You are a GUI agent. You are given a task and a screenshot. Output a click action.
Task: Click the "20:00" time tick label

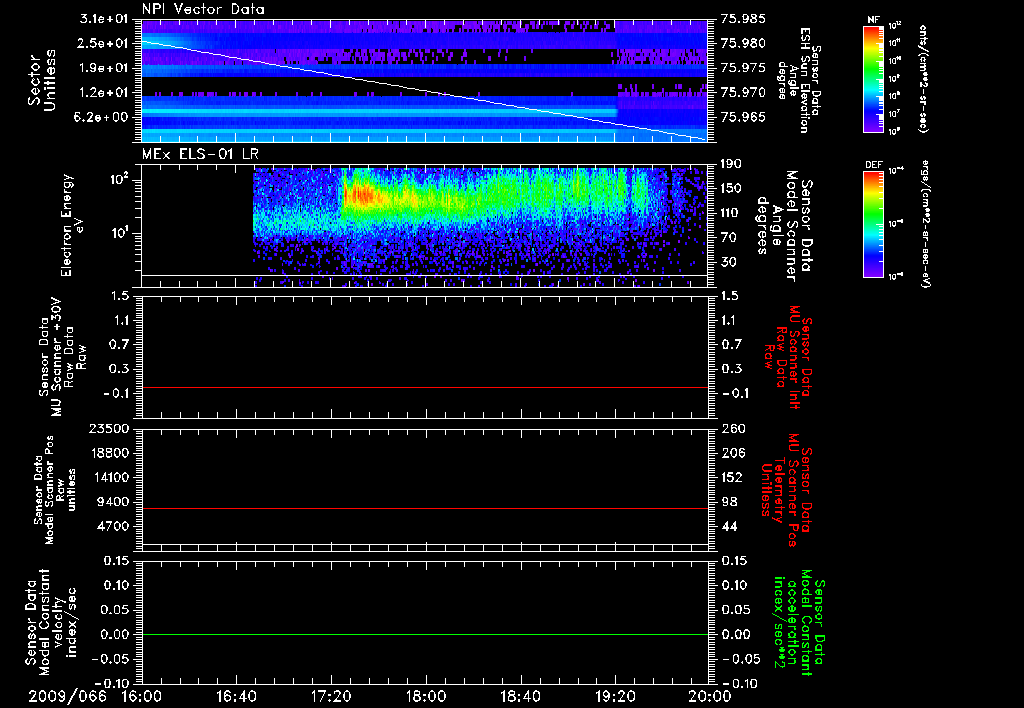point(711,696)
